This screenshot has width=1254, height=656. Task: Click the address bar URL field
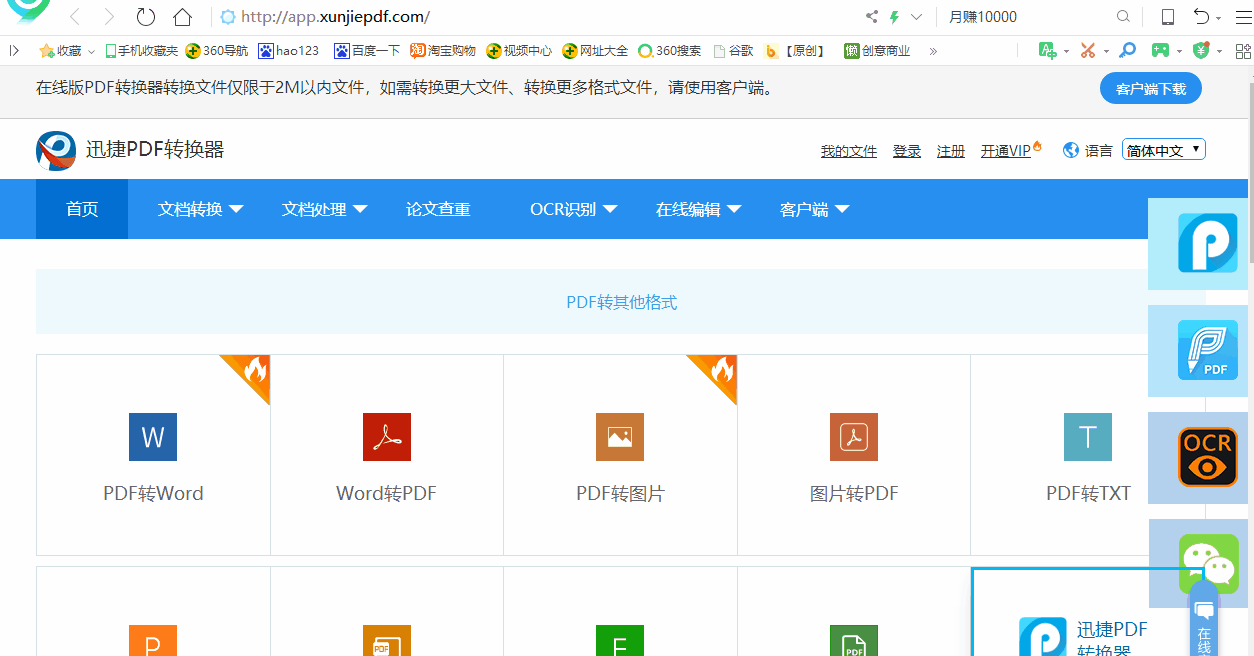[x=535, y=17]
